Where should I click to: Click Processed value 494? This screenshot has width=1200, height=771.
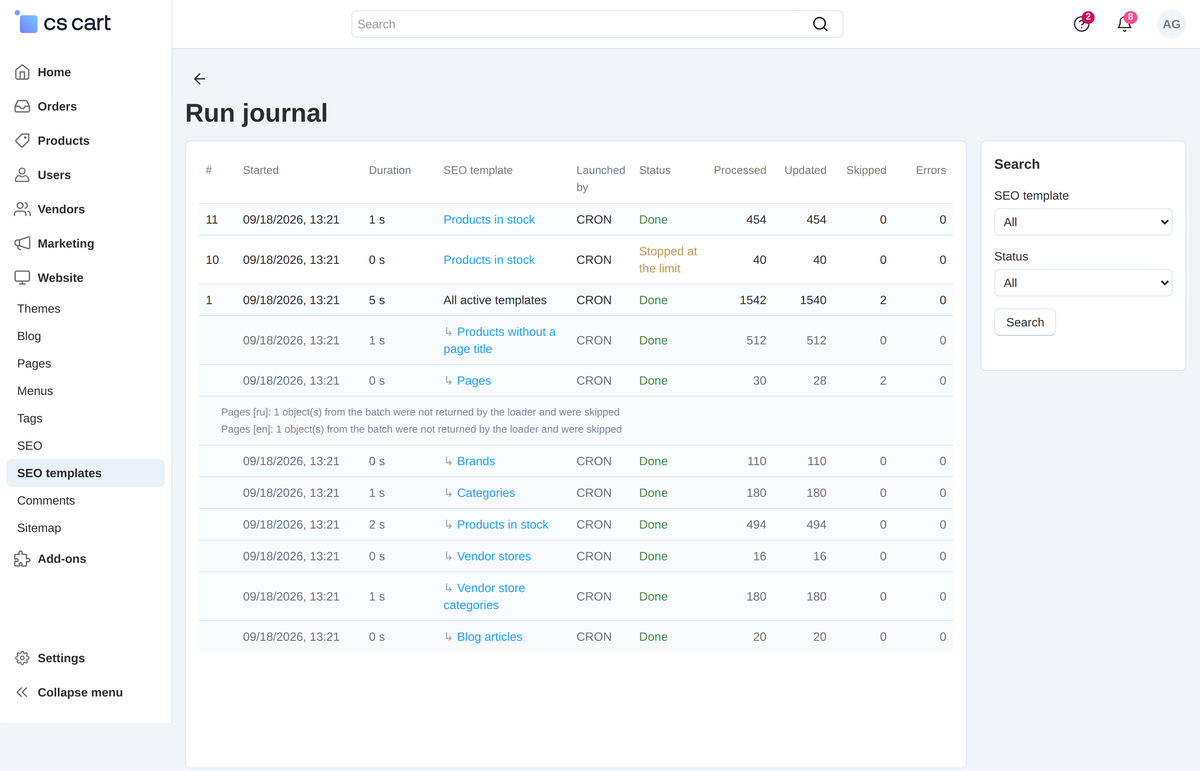point(756,524)
